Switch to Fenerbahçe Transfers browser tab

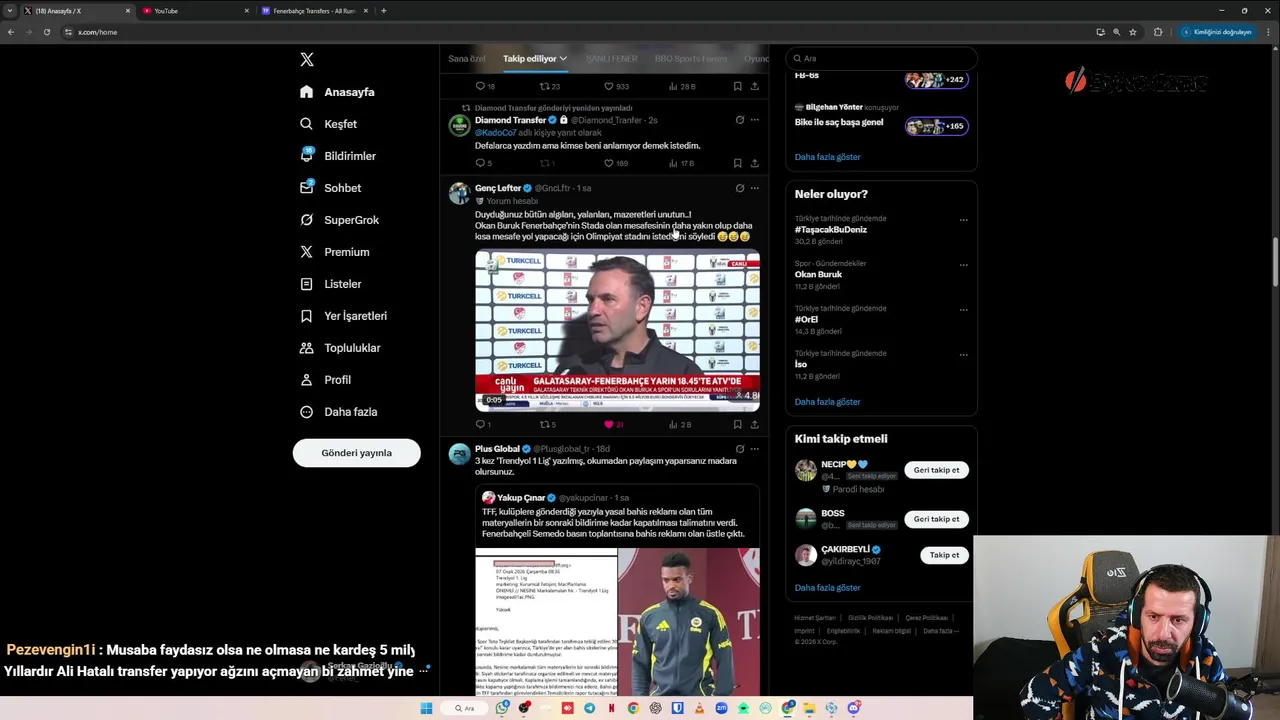click(314, 11)
